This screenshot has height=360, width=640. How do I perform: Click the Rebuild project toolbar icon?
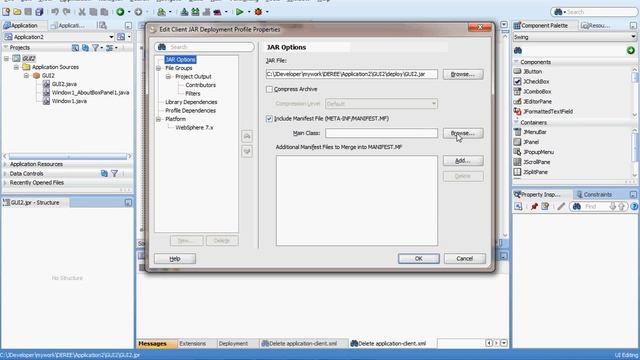(x=196, y=12)
